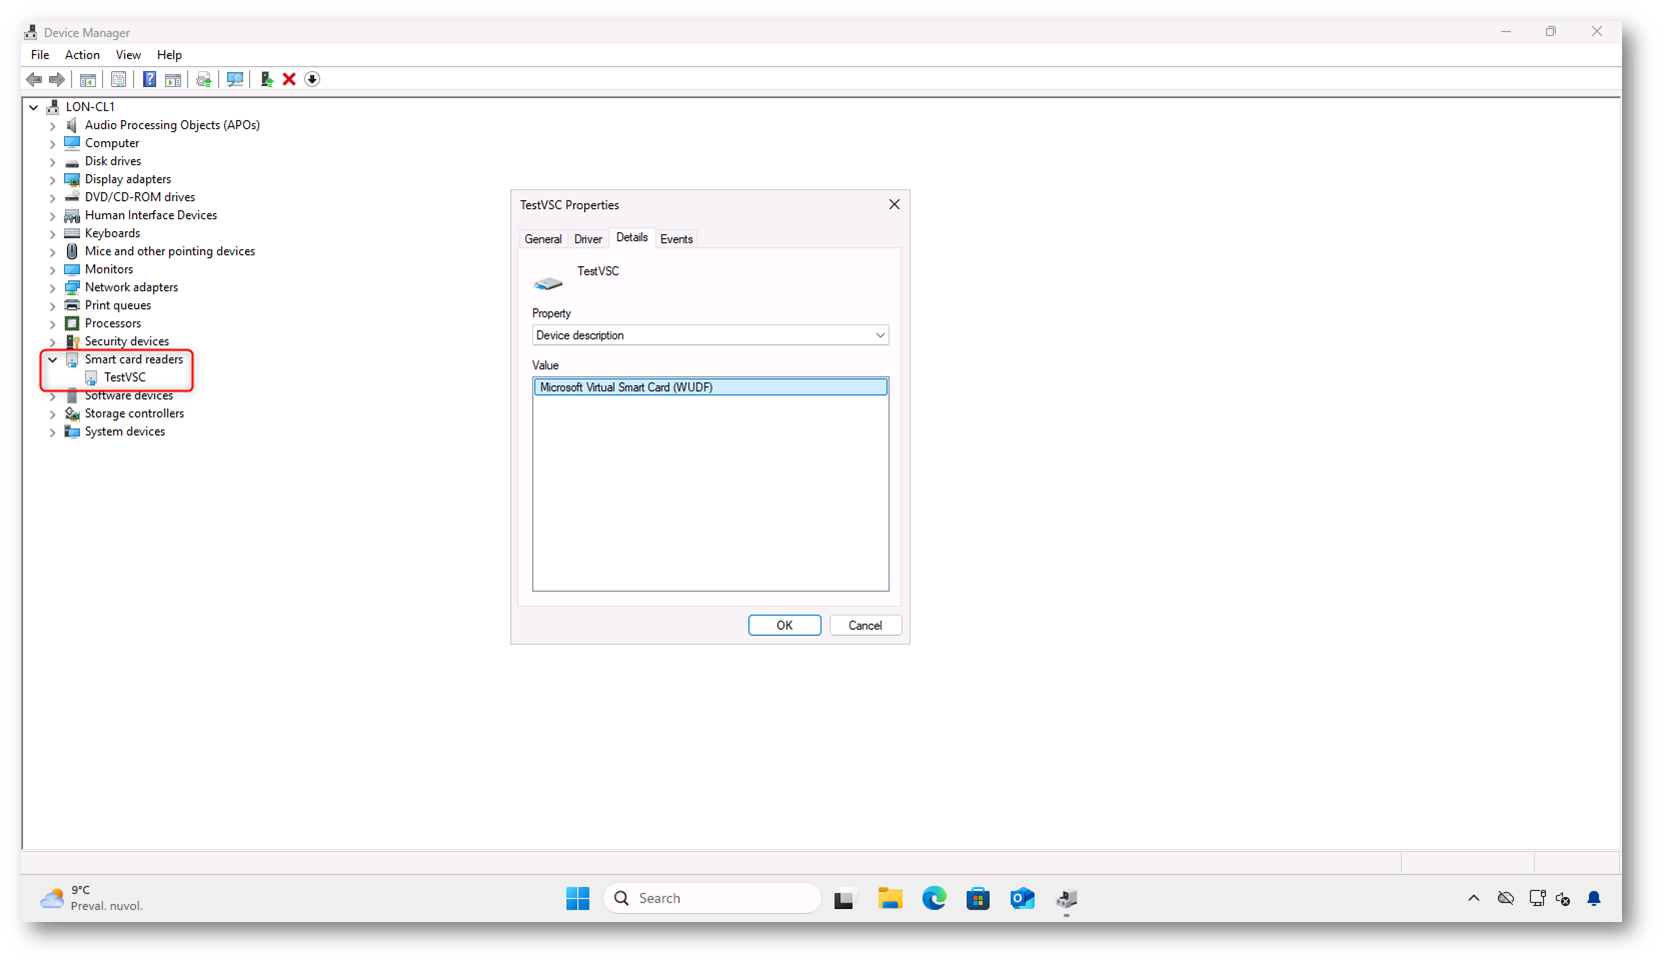The image size is (1664, 964).
Task: Click the Computer category icon in the tree
Action: click(x=72, y=143)
